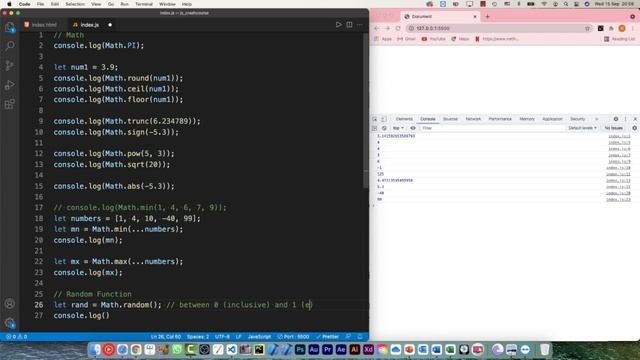Image resolution: width=640 pixels, height=360 pixels.
Task: Open the 'top' JavaScript context dropdown
Action: pos(398,128)
